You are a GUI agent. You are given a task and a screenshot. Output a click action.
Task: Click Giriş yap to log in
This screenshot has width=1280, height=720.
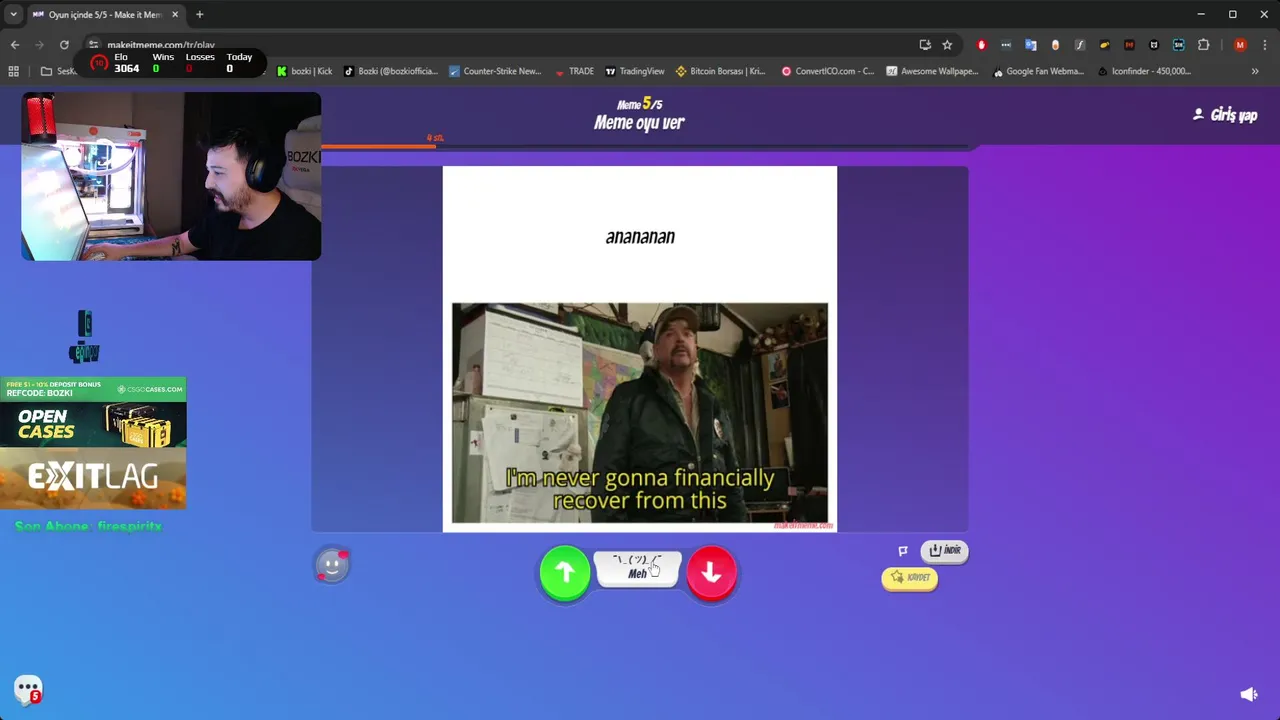[x=1225, y=115]
